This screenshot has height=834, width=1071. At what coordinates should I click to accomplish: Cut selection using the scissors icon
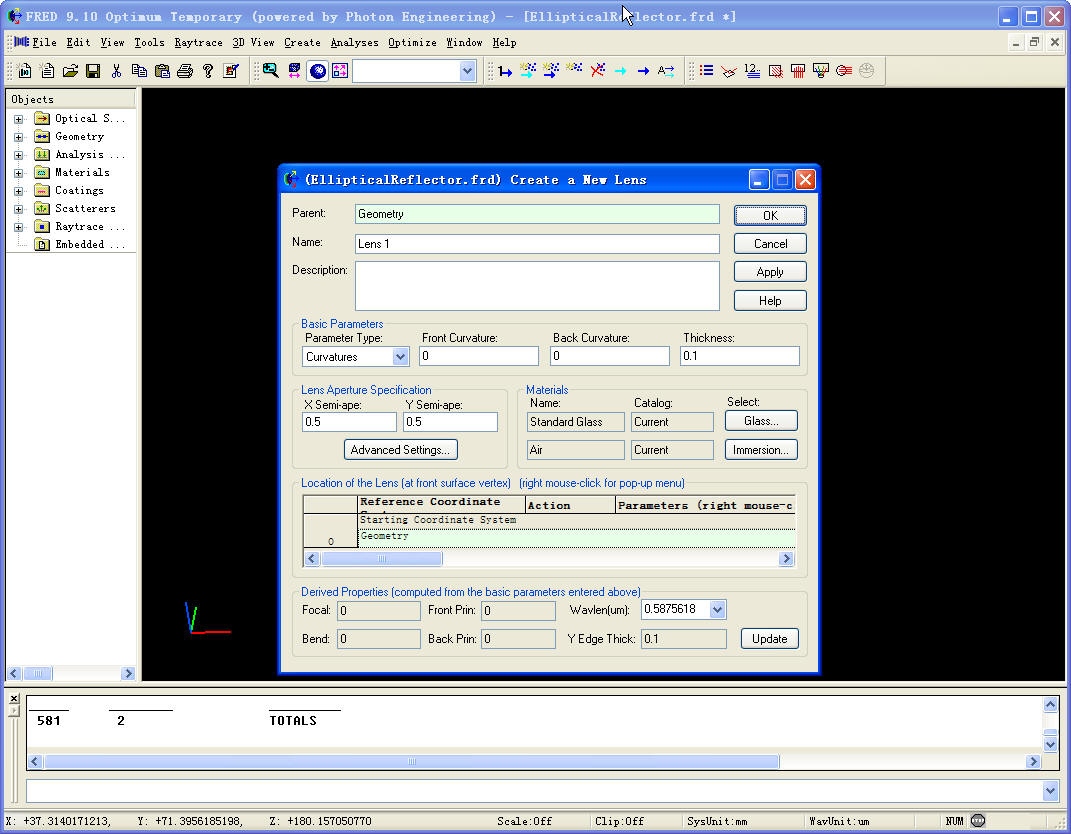116,70
